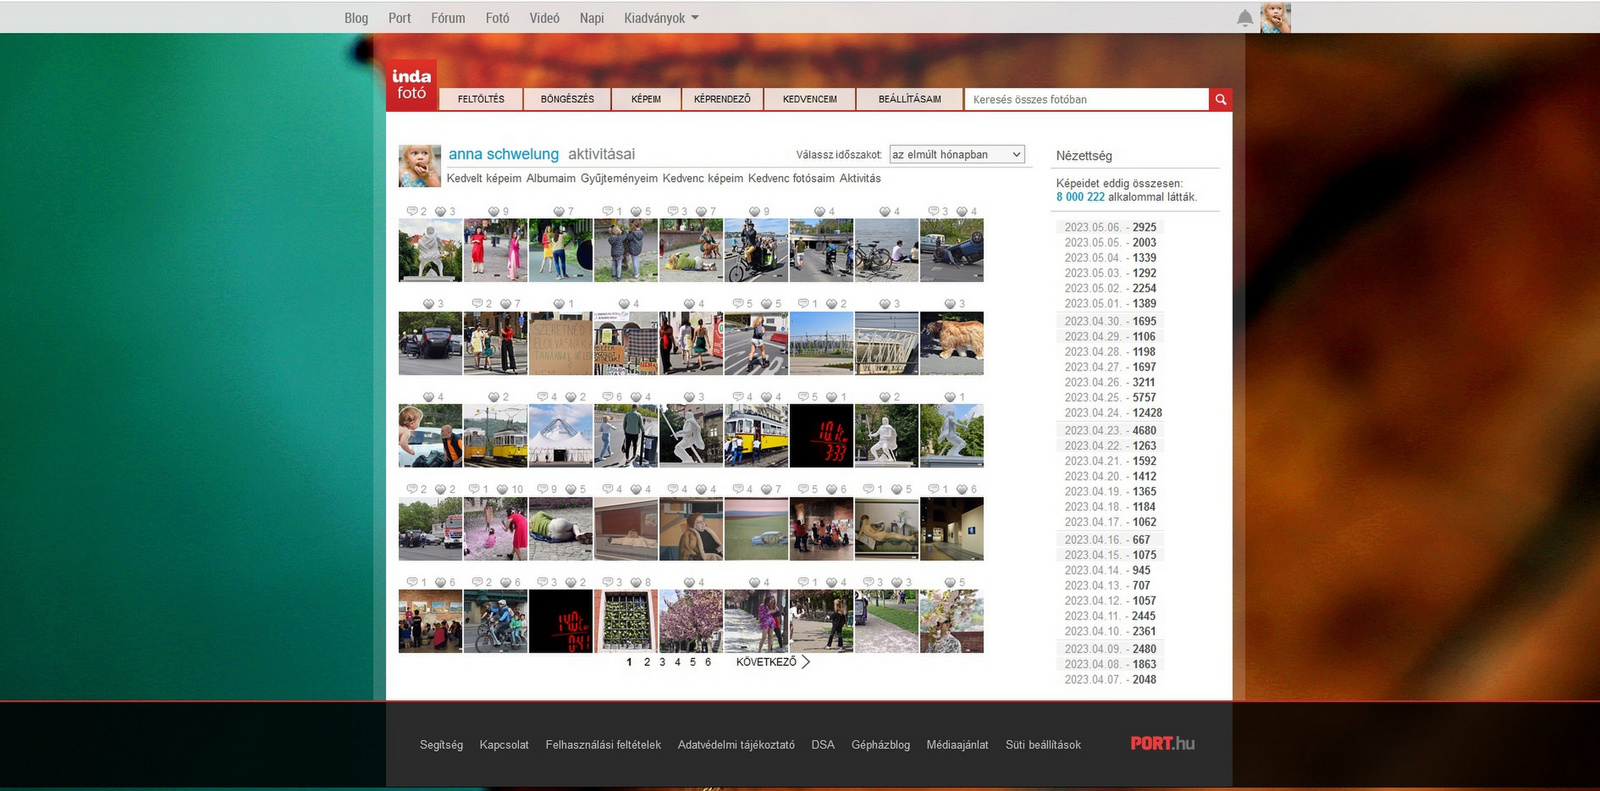The height and width of the screenshot is (791, 1600).
Task: Open Adatvédelmi tájékoztató footer link
Action: [736, 745]
